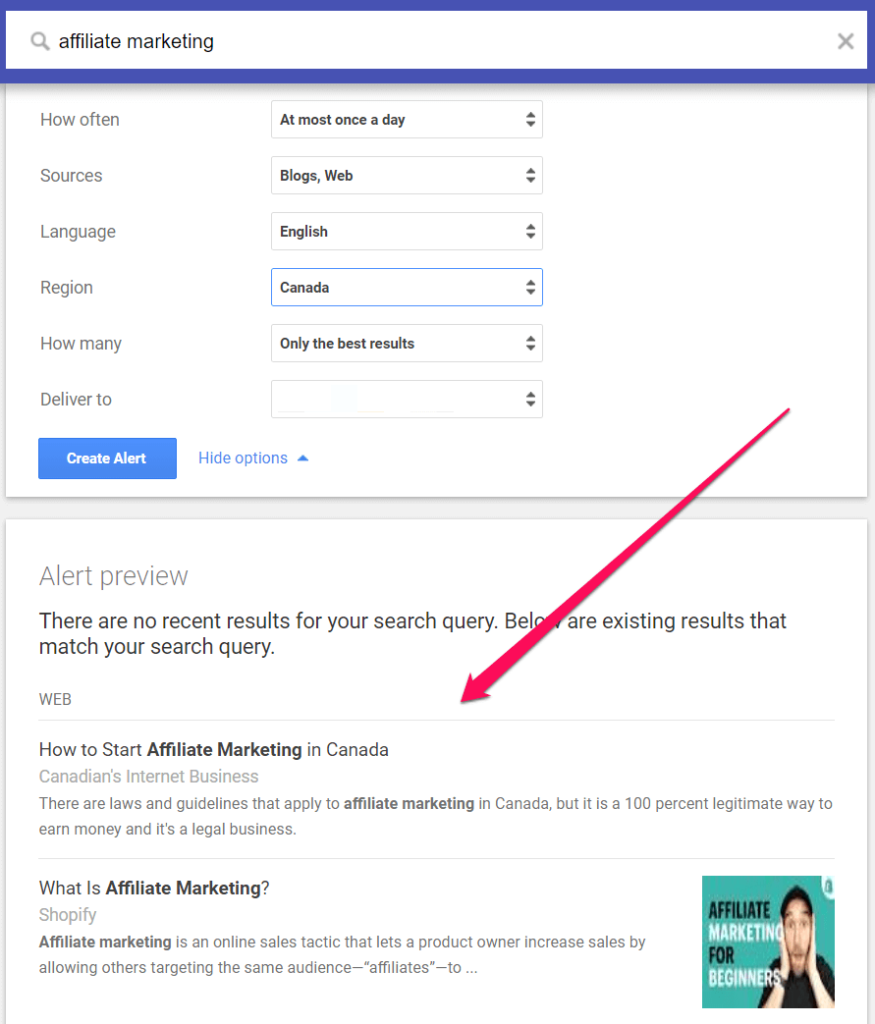
Task: Open the How many results dropdown
Action: (406, 344)
